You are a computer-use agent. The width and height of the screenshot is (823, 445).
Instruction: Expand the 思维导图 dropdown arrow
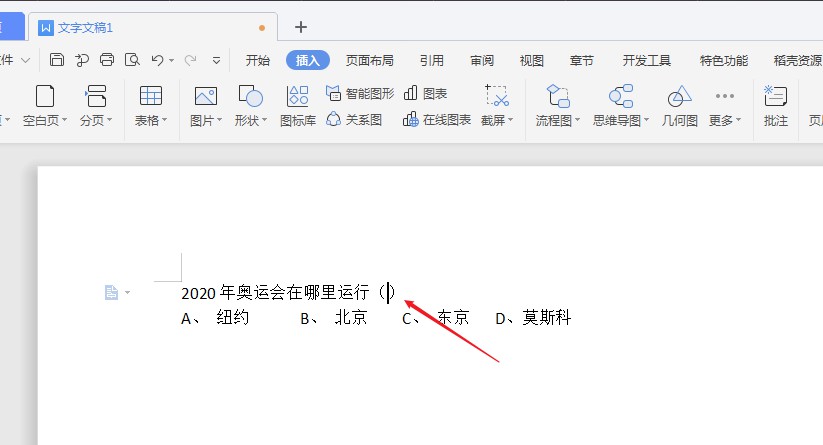click(647, 120)
